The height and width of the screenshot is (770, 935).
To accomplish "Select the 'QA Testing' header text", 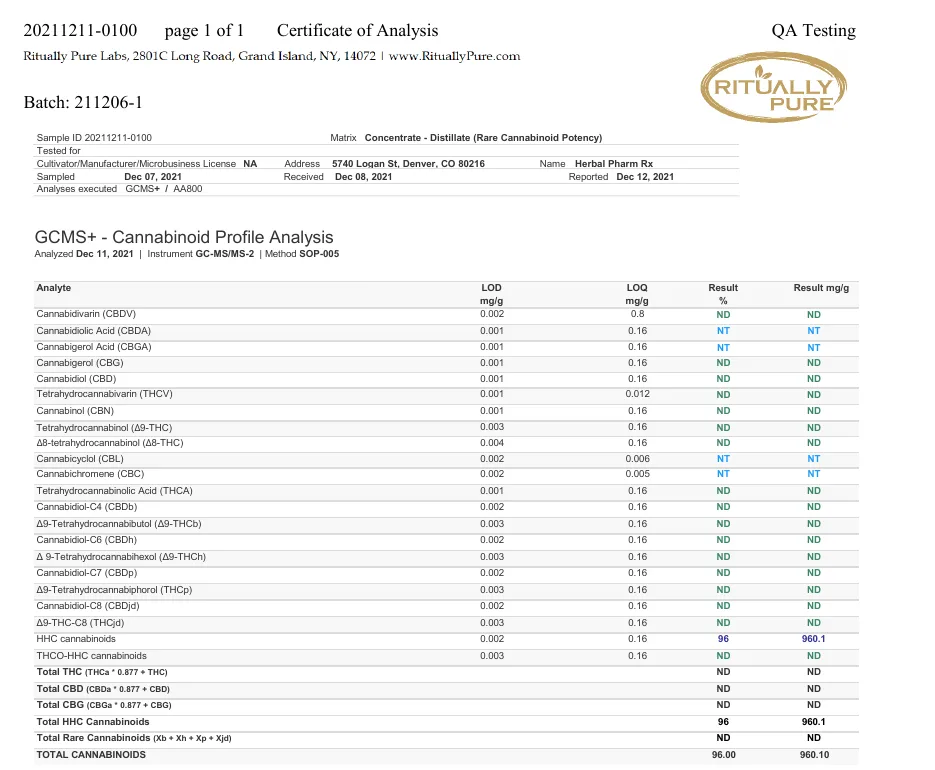I will point(813,30).
